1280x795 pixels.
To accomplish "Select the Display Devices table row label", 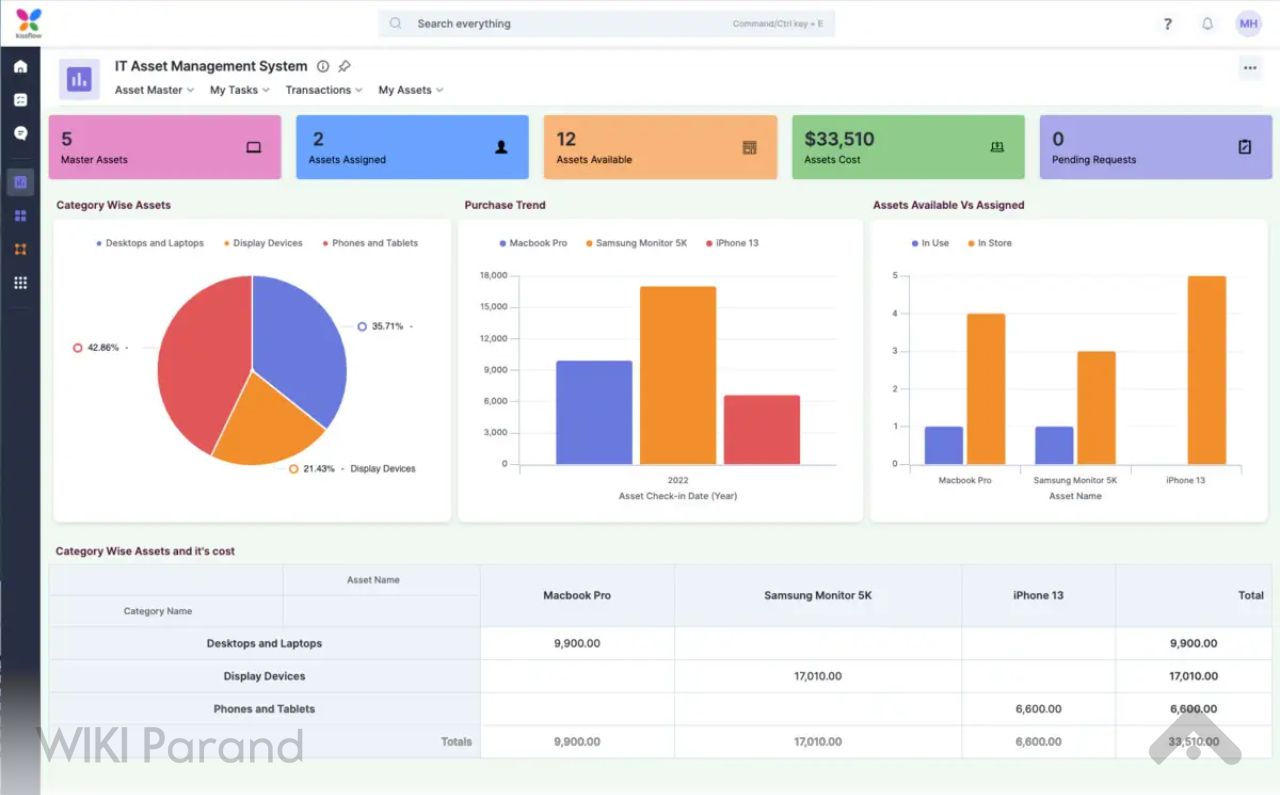I will tap(264, 676).
